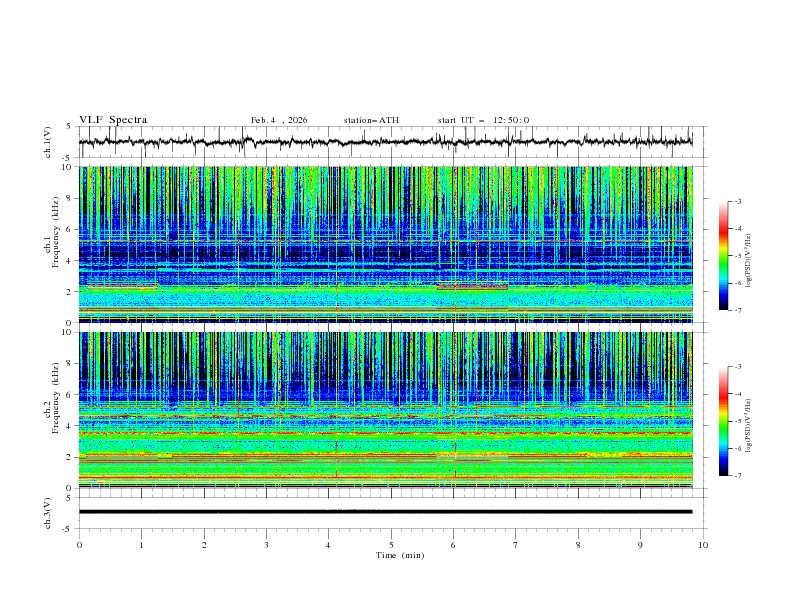The height and width of the screenshot is (612, 792).
Task: Click the time axis tick label "9"
Action: [x=640, y=545]
